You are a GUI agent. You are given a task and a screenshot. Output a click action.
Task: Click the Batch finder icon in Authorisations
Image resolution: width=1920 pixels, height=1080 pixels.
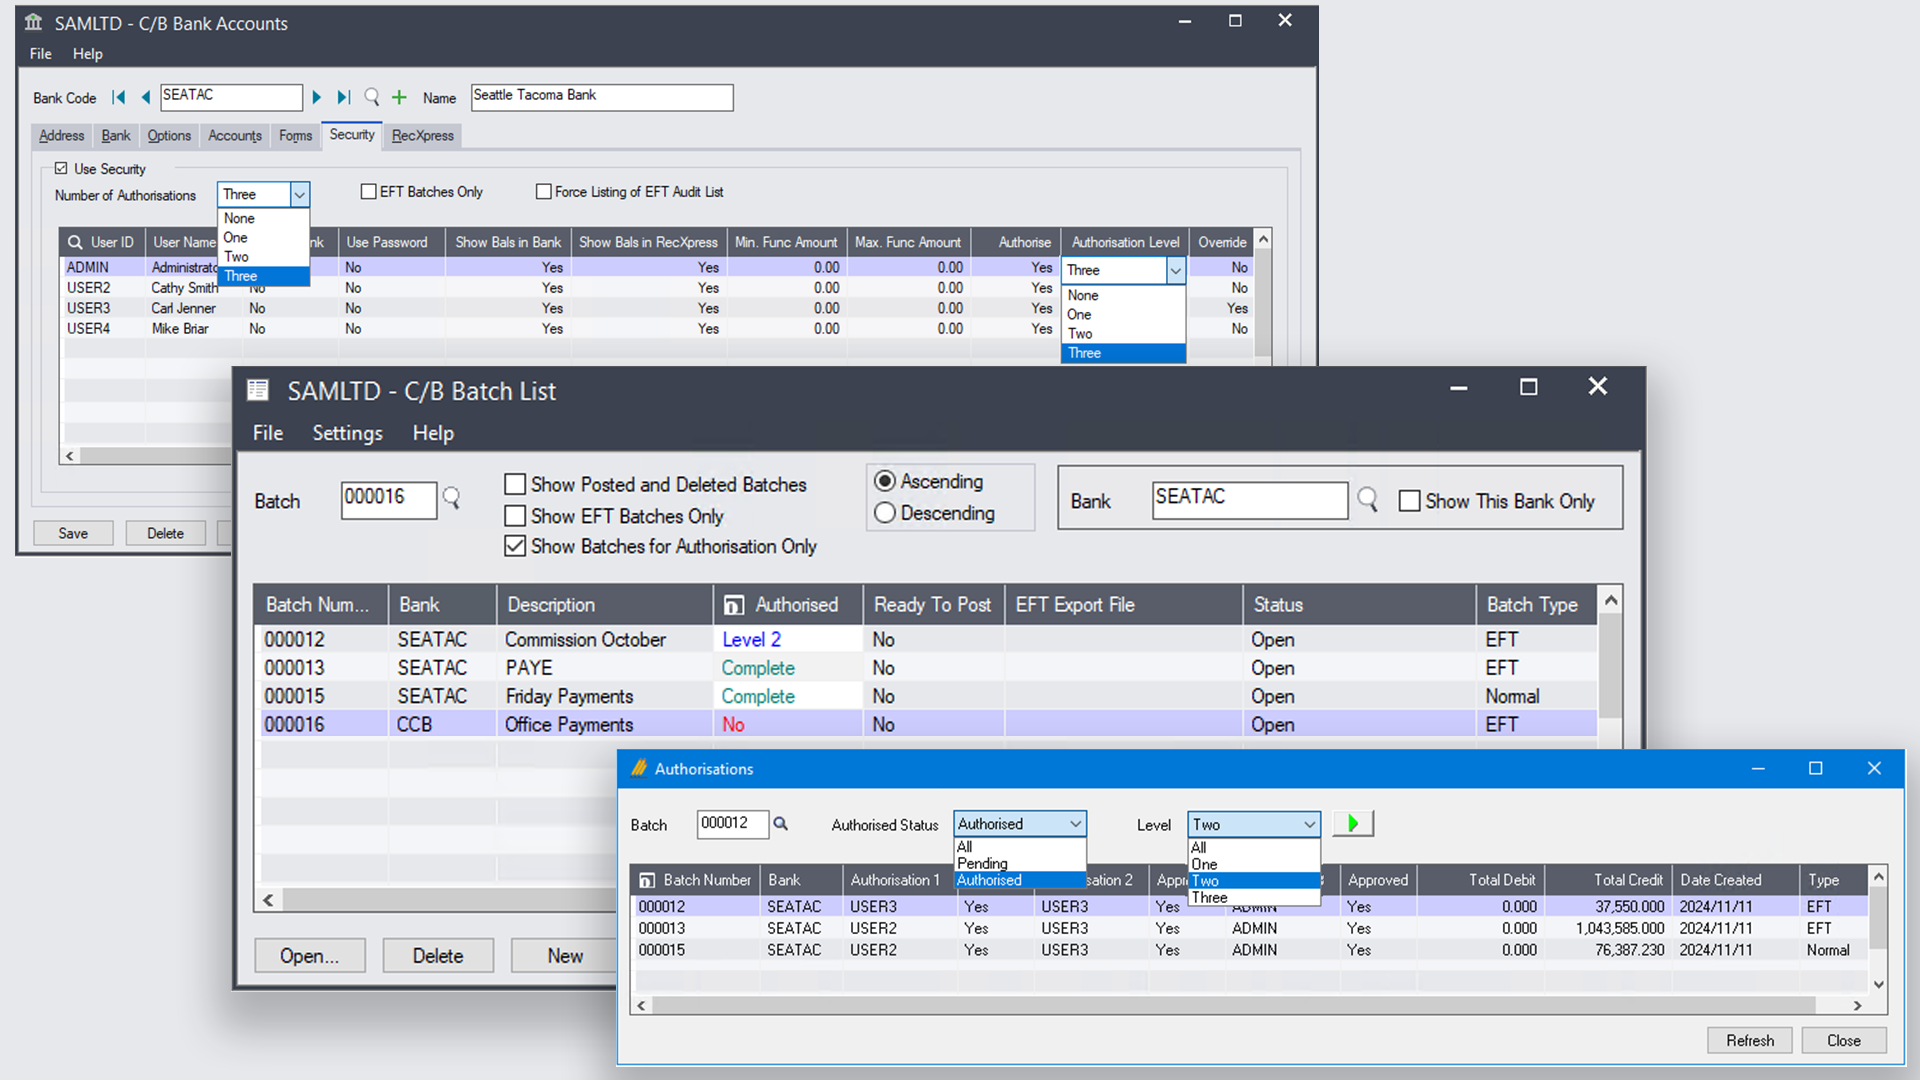pyautogui.click(x=781, y=824)
